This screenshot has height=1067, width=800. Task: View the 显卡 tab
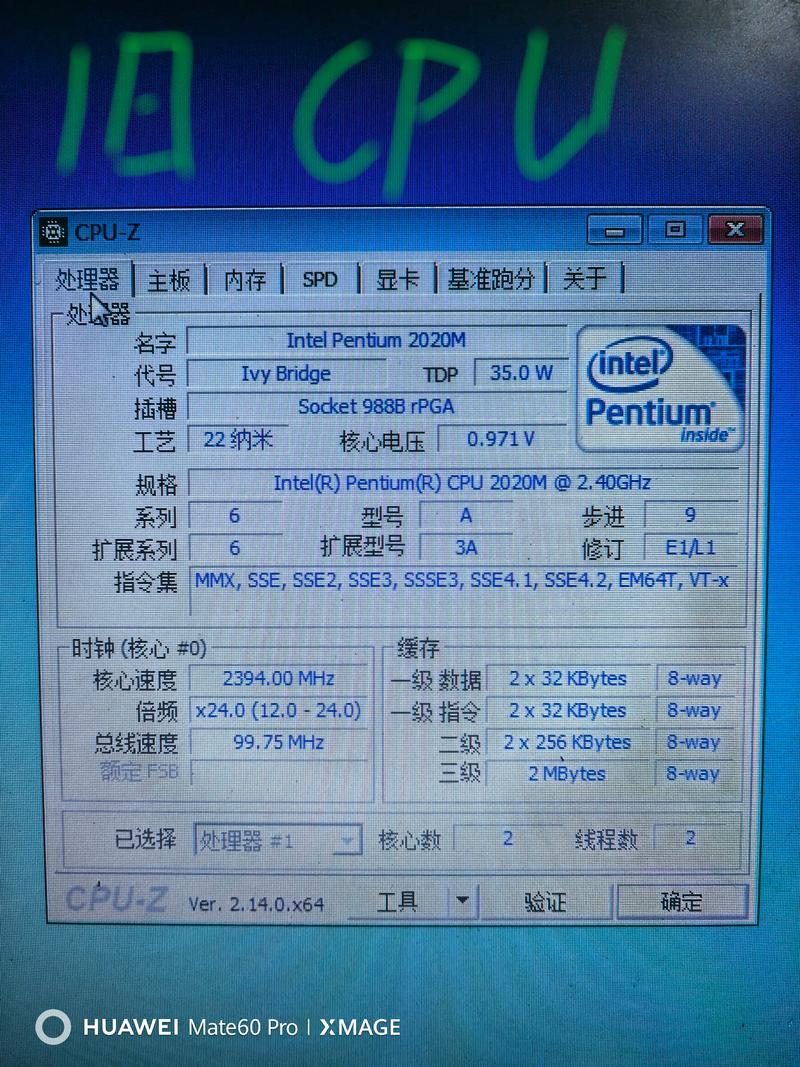pos(396,280)
